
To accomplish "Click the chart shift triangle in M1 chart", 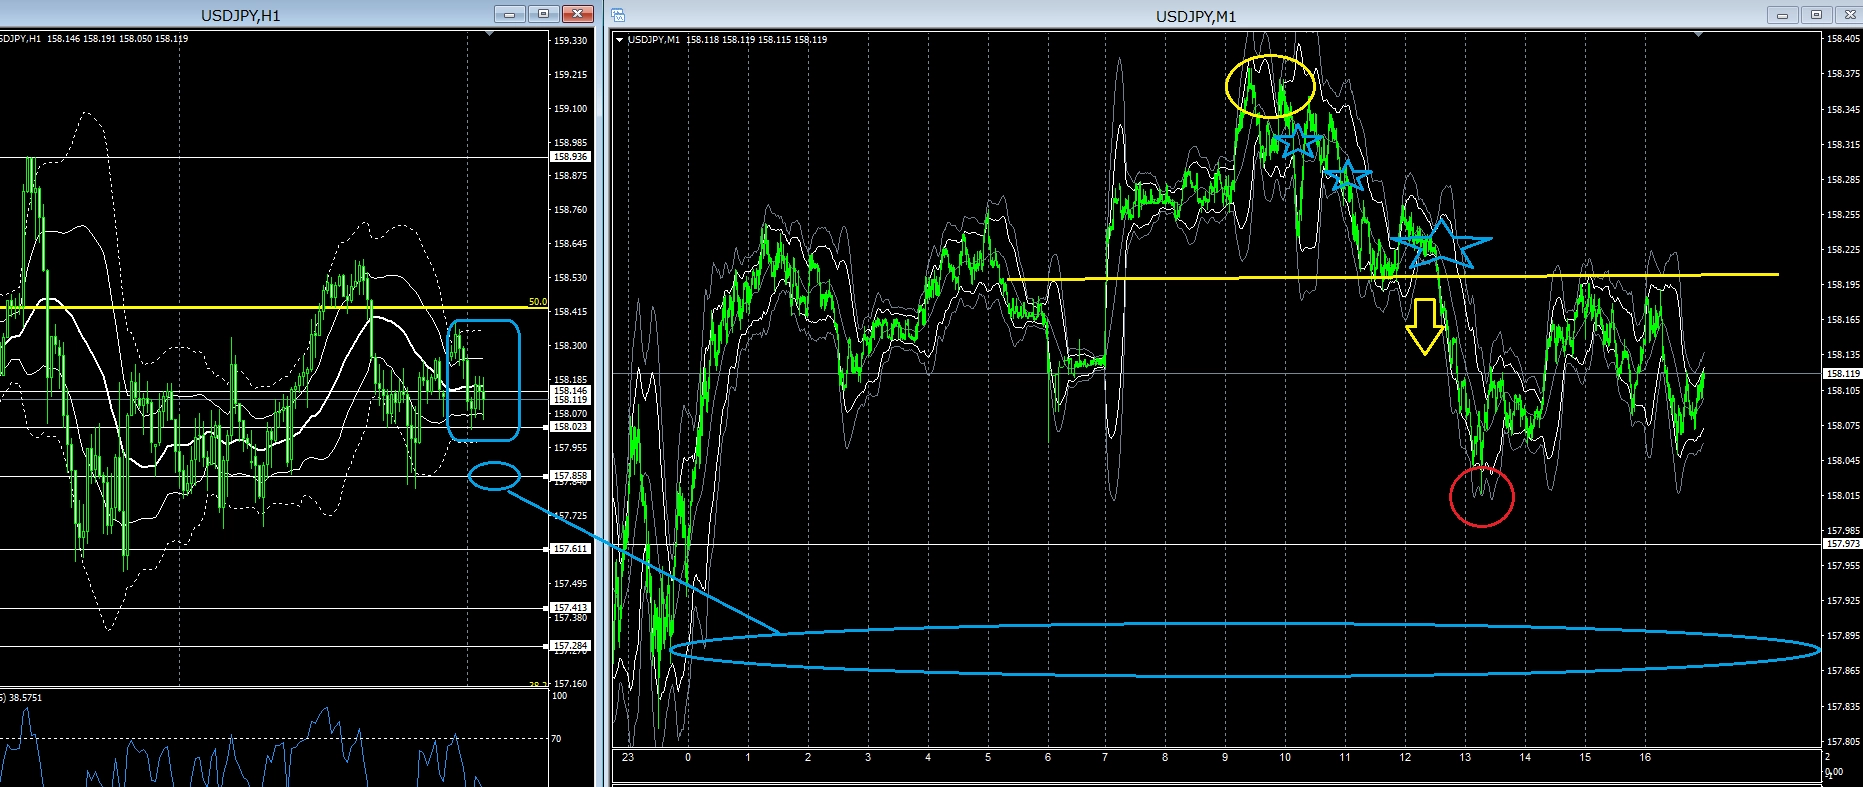I will click(x=1700, y=35).
